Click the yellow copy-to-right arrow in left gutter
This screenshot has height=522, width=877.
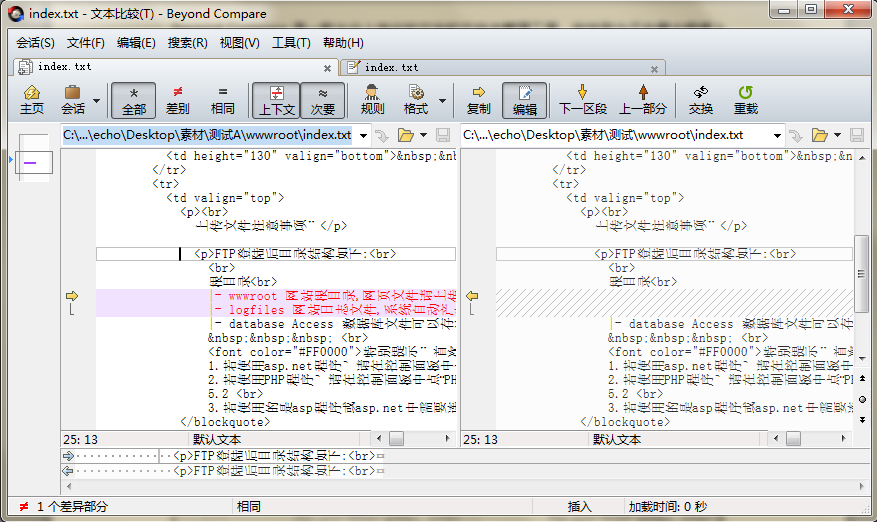[x=72, y=296]
